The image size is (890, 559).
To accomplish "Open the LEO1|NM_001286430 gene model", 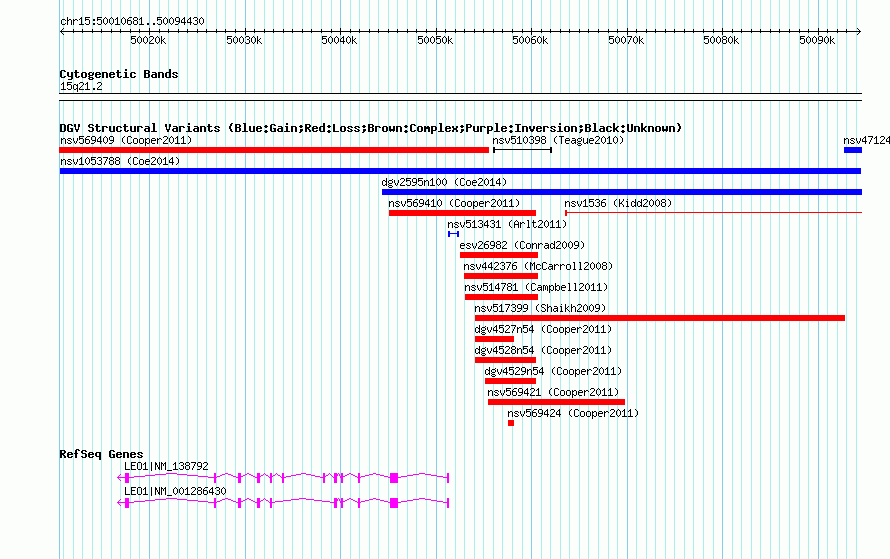I will pyautogui.click(x=283, y=503).
